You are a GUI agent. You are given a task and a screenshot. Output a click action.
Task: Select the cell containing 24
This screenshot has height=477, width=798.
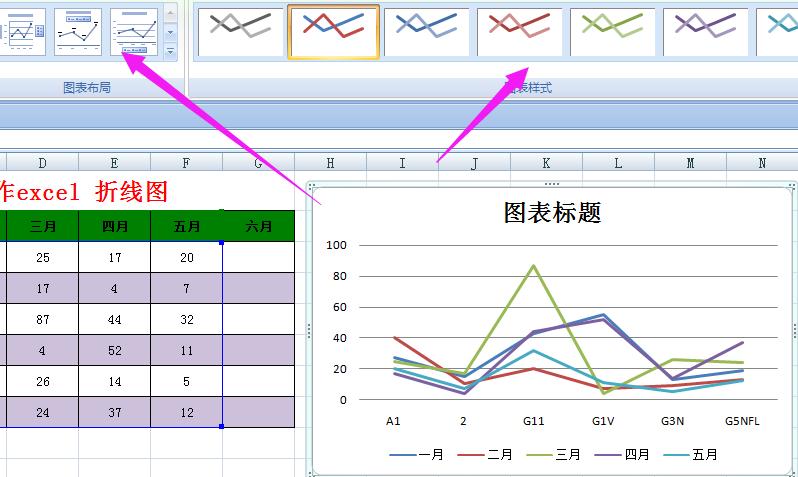[x=43, y=412]
